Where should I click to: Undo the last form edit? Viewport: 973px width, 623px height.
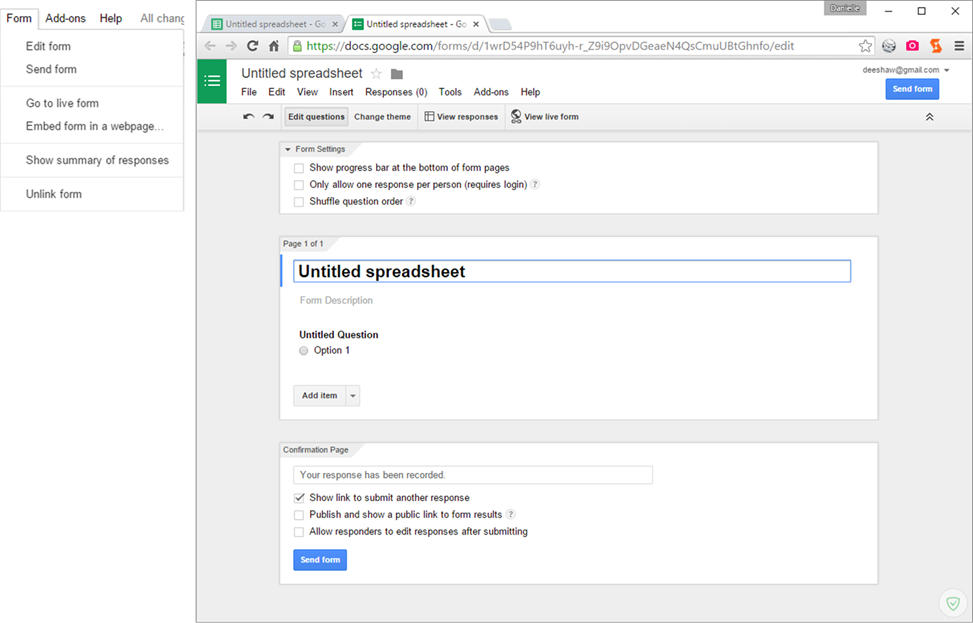[x=248, y=117]
